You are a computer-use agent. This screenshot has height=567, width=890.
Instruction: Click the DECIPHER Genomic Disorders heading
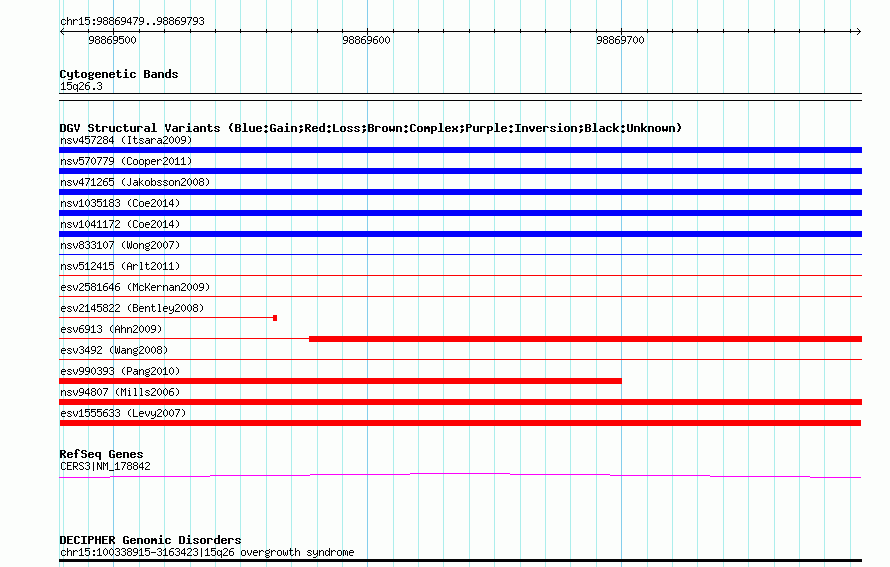[150, 540]
